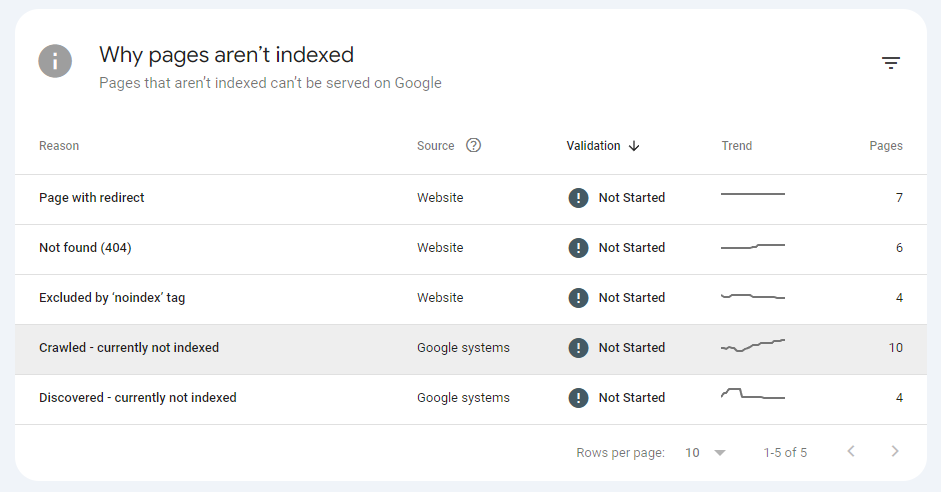
Task: Click the Source help question mark icon
Action: [x=474, y=145]
